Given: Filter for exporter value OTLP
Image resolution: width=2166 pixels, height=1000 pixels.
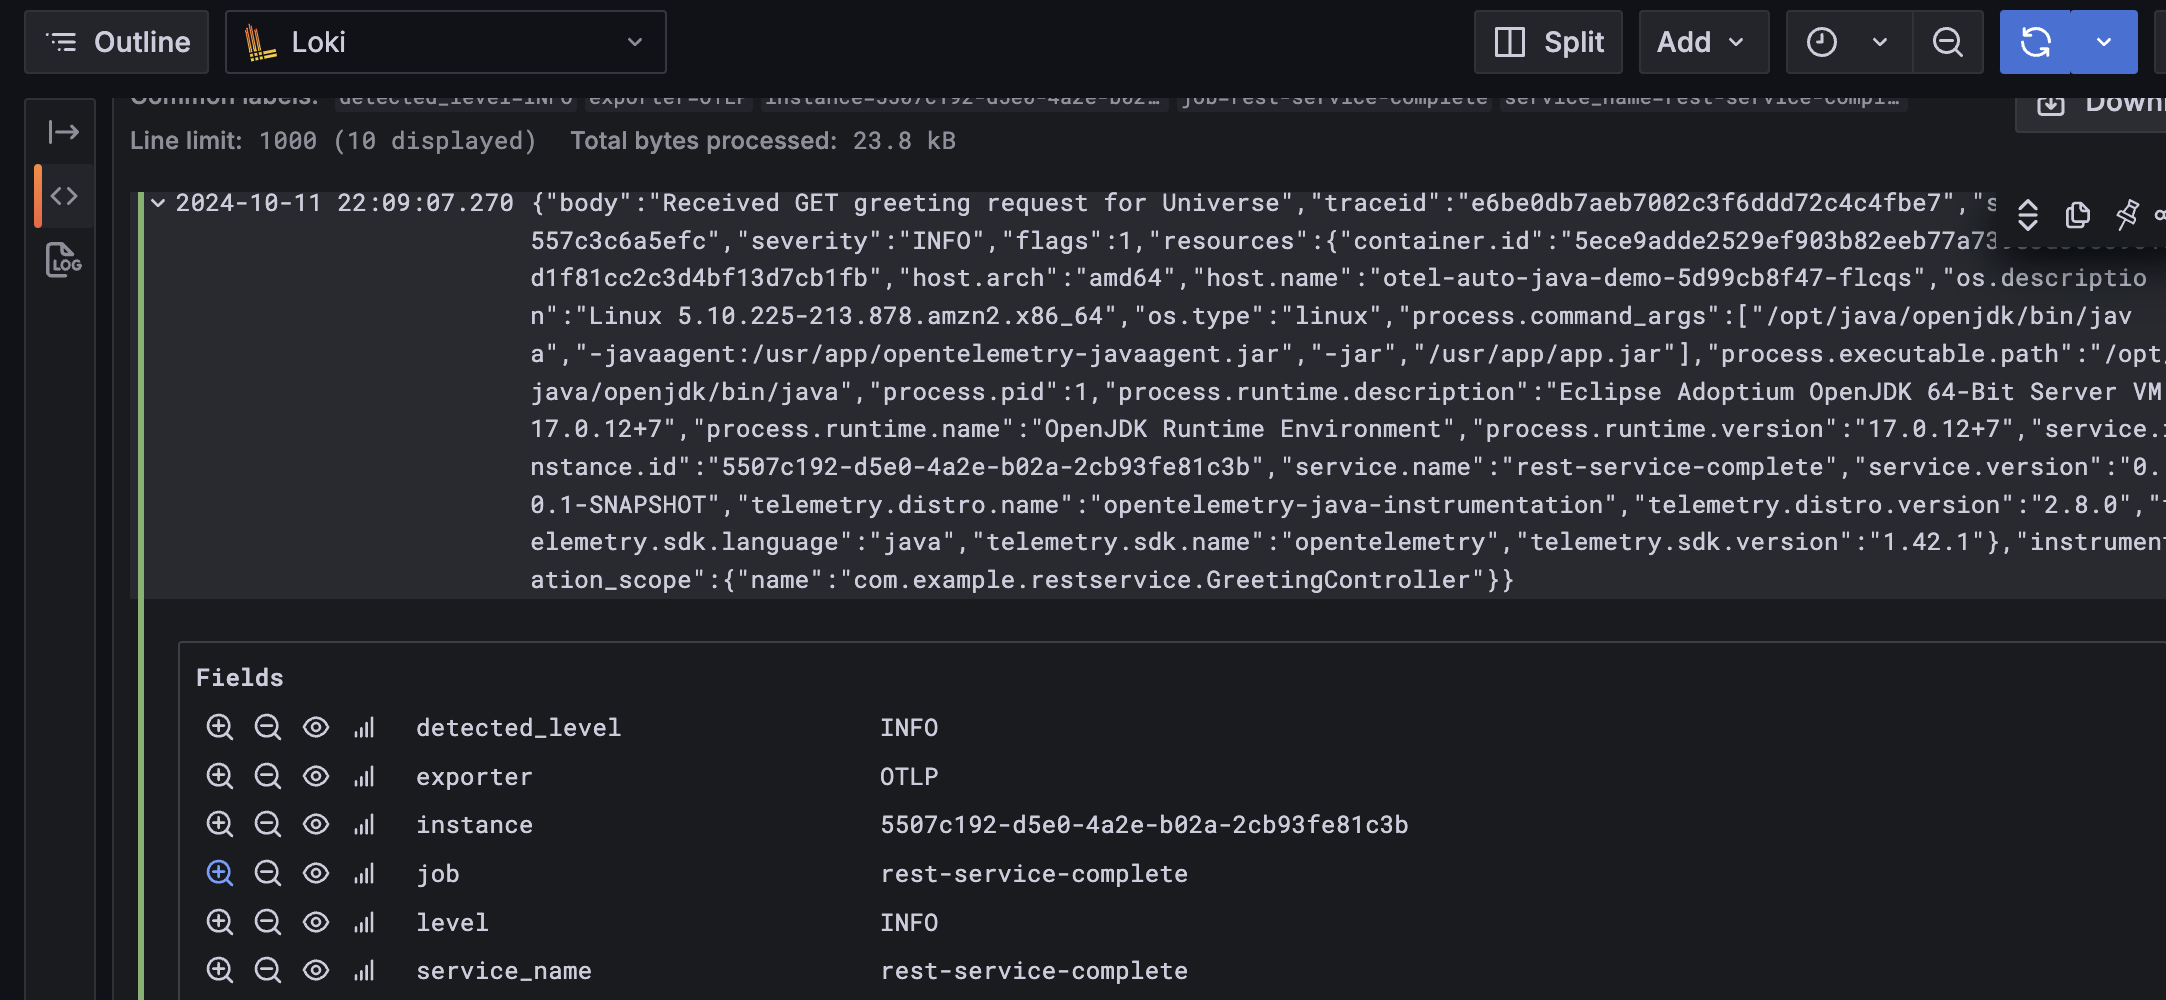Looking at the screenshot, I should tap(220, 776).
